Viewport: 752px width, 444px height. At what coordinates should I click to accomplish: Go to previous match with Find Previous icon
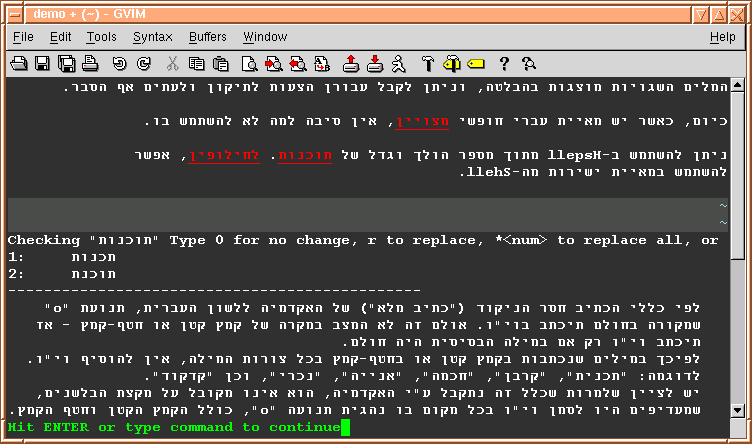pyautogui.click(x=298, y=63)
